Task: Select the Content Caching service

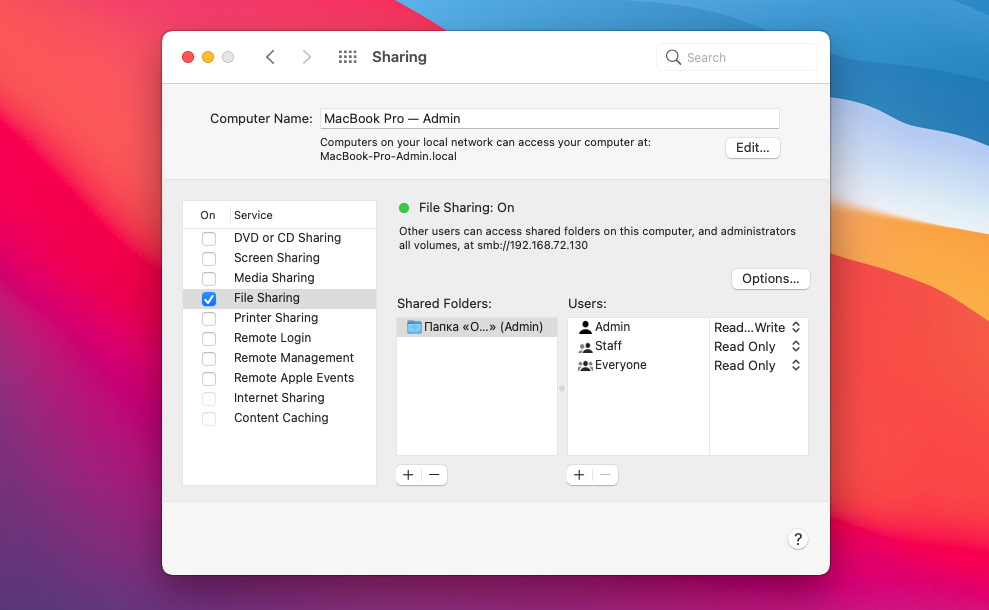Action: tap(280, 418)
